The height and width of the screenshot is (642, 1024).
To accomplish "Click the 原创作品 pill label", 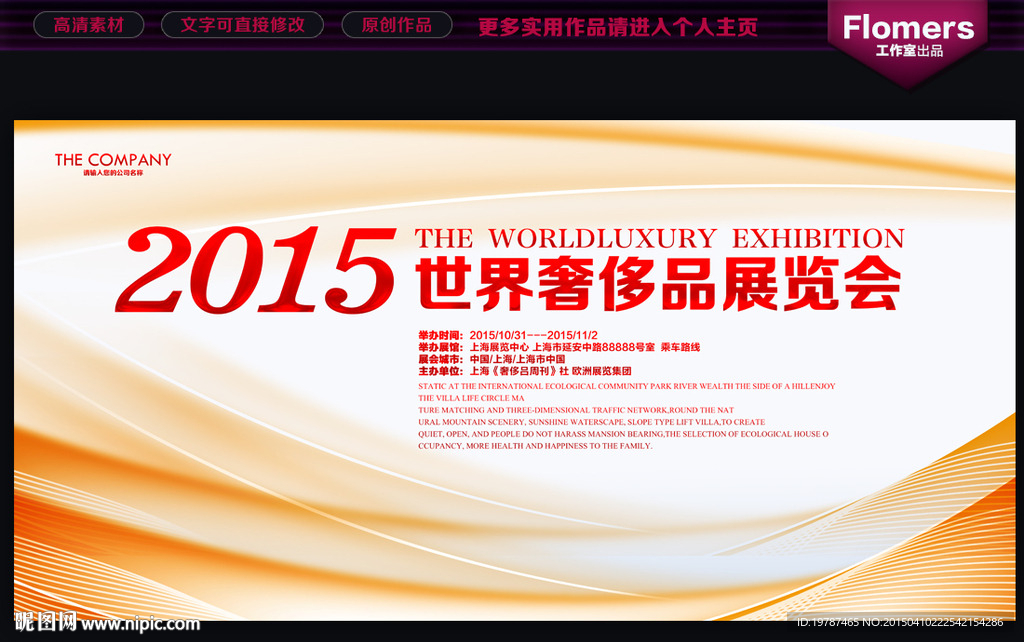I will pos(396,25).
